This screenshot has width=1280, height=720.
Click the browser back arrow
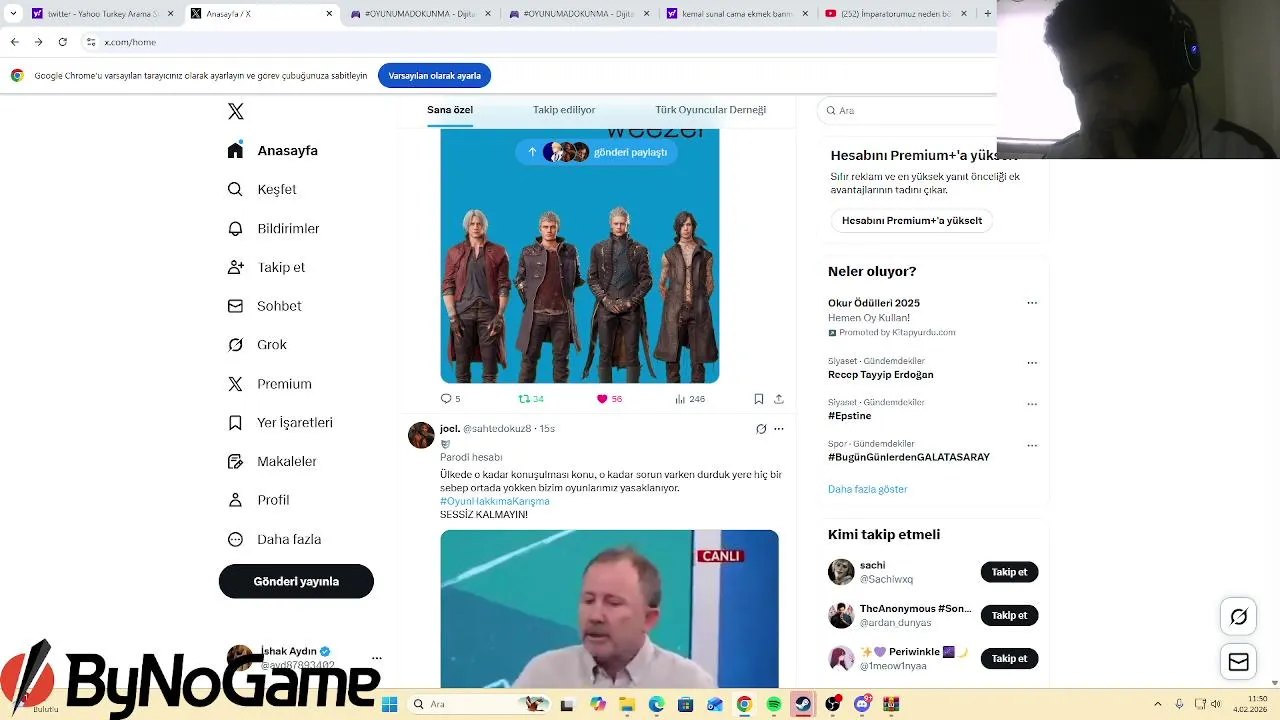point(14,42)
